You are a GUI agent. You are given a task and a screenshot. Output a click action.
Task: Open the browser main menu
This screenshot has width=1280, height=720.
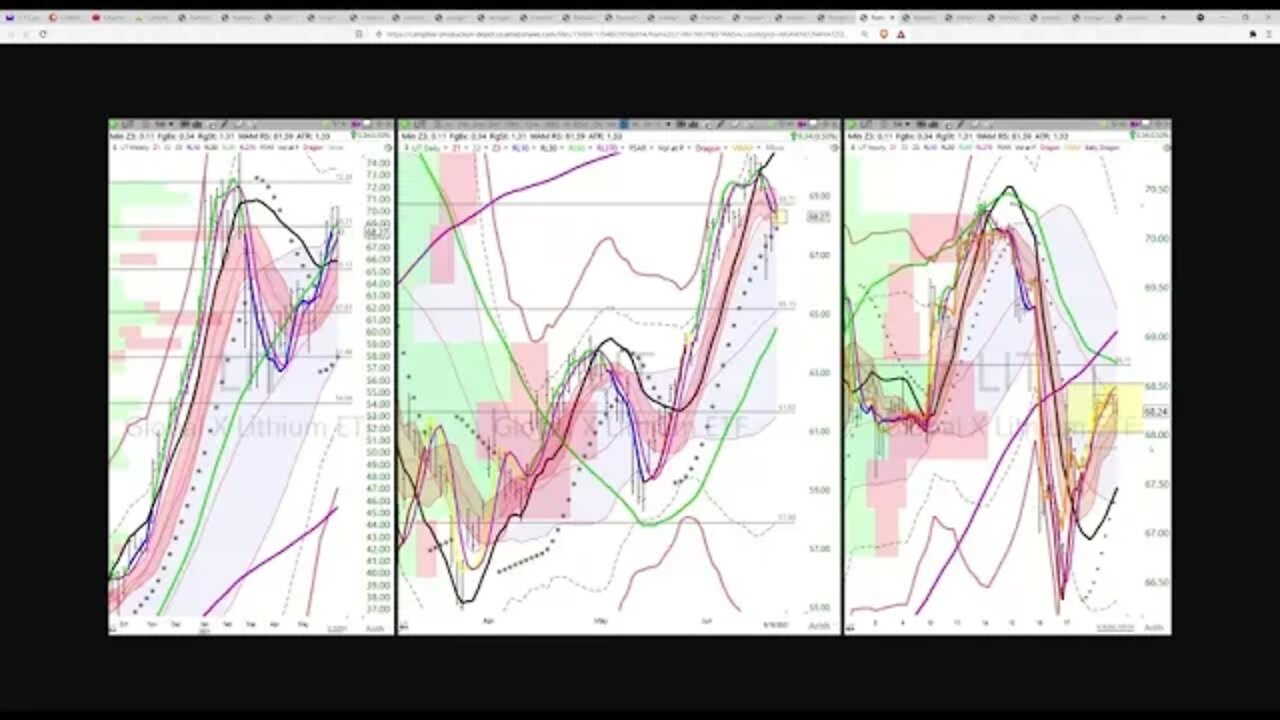click(x=1268, y=33)
